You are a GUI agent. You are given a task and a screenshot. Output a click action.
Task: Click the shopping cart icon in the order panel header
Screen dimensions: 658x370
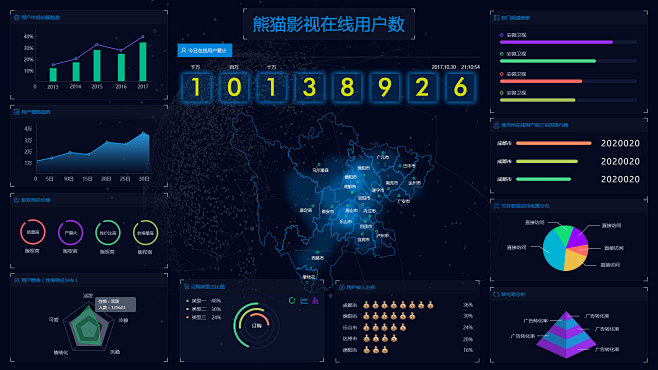click(x=187, y=287)
